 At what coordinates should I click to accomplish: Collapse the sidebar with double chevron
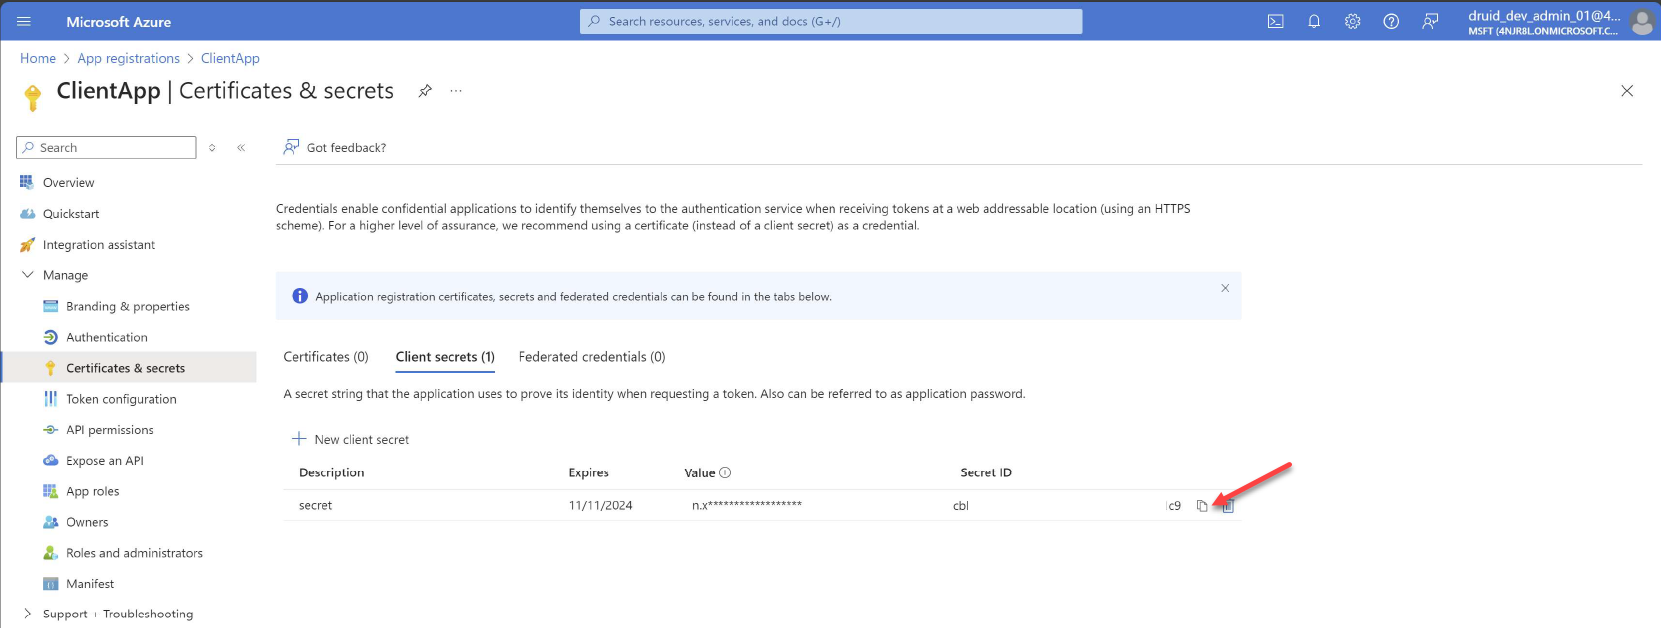pos(241,147)
